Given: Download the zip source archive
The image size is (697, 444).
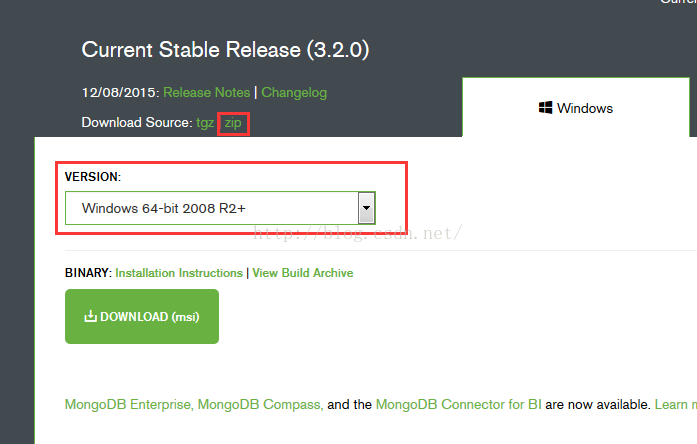Looking at the screenshot, I should [x=233, y=123].
